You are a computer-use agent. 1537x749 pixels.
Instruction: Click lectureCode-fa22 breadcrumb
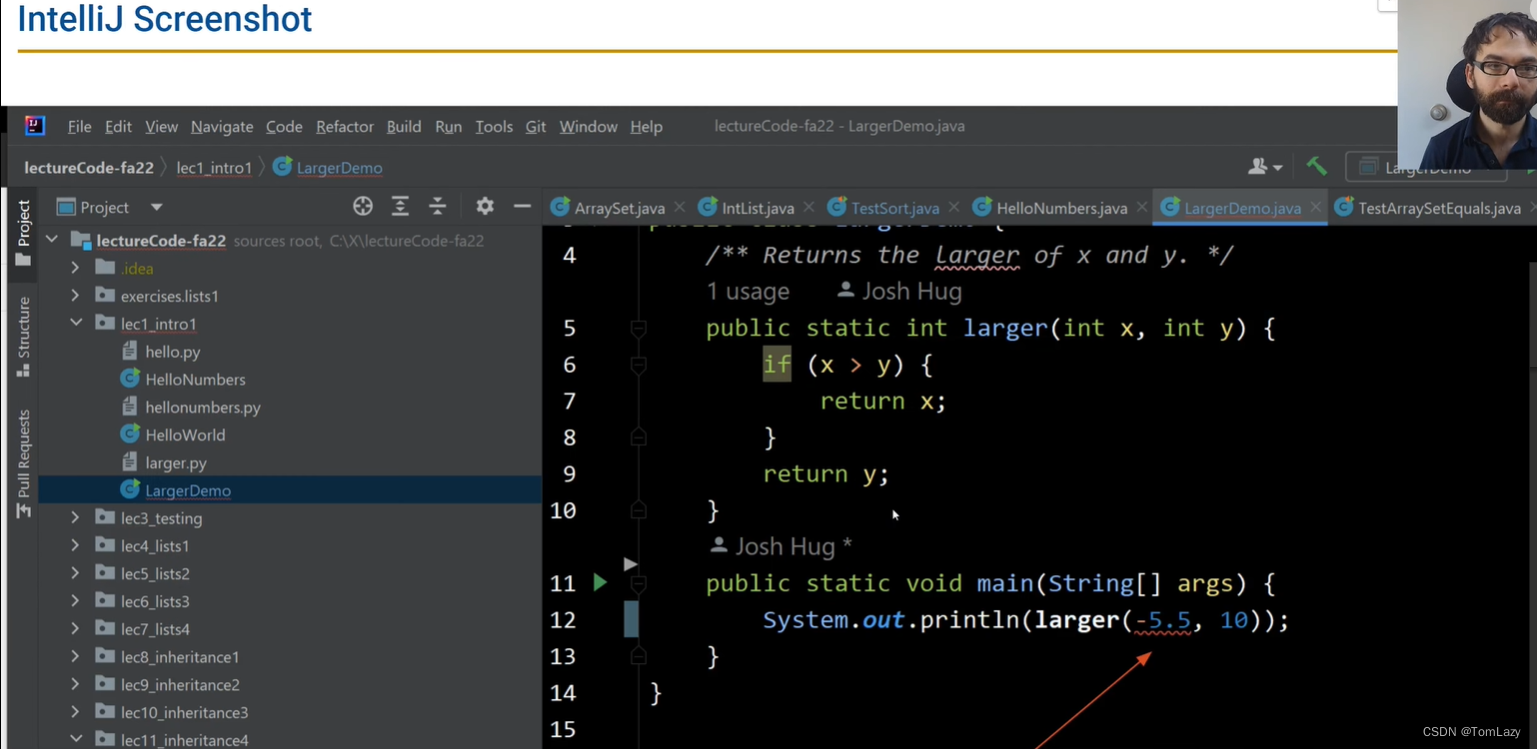(89, 168)
